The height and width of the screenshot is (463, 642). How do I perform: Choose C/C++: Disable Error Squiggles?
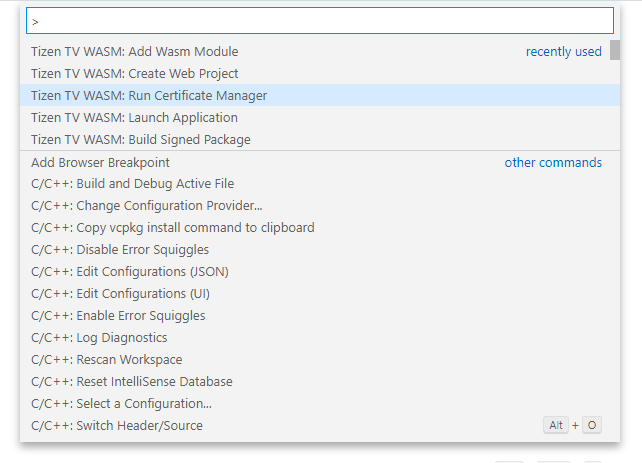pyautogui.click(x=320, y=250)
